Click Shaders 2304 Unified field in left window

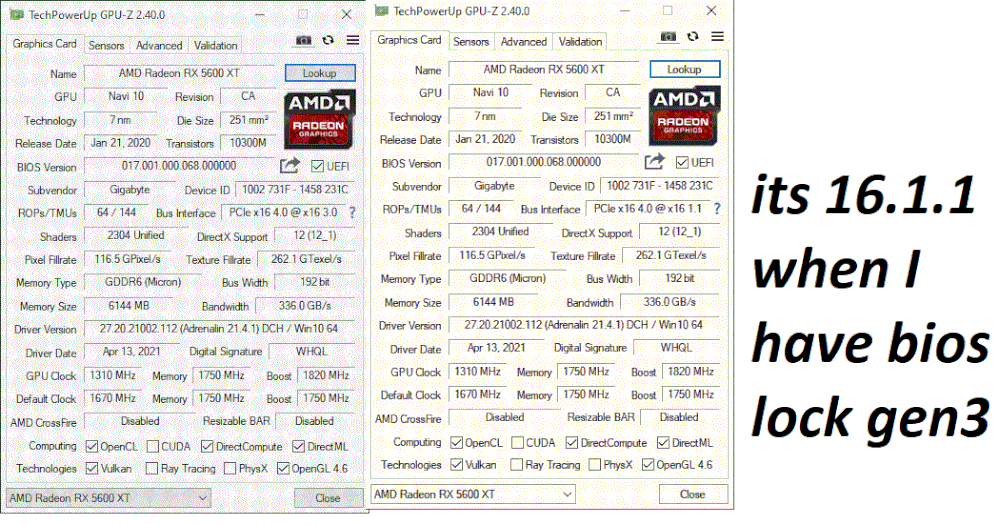pyautogui.click(x=136, y=236)
